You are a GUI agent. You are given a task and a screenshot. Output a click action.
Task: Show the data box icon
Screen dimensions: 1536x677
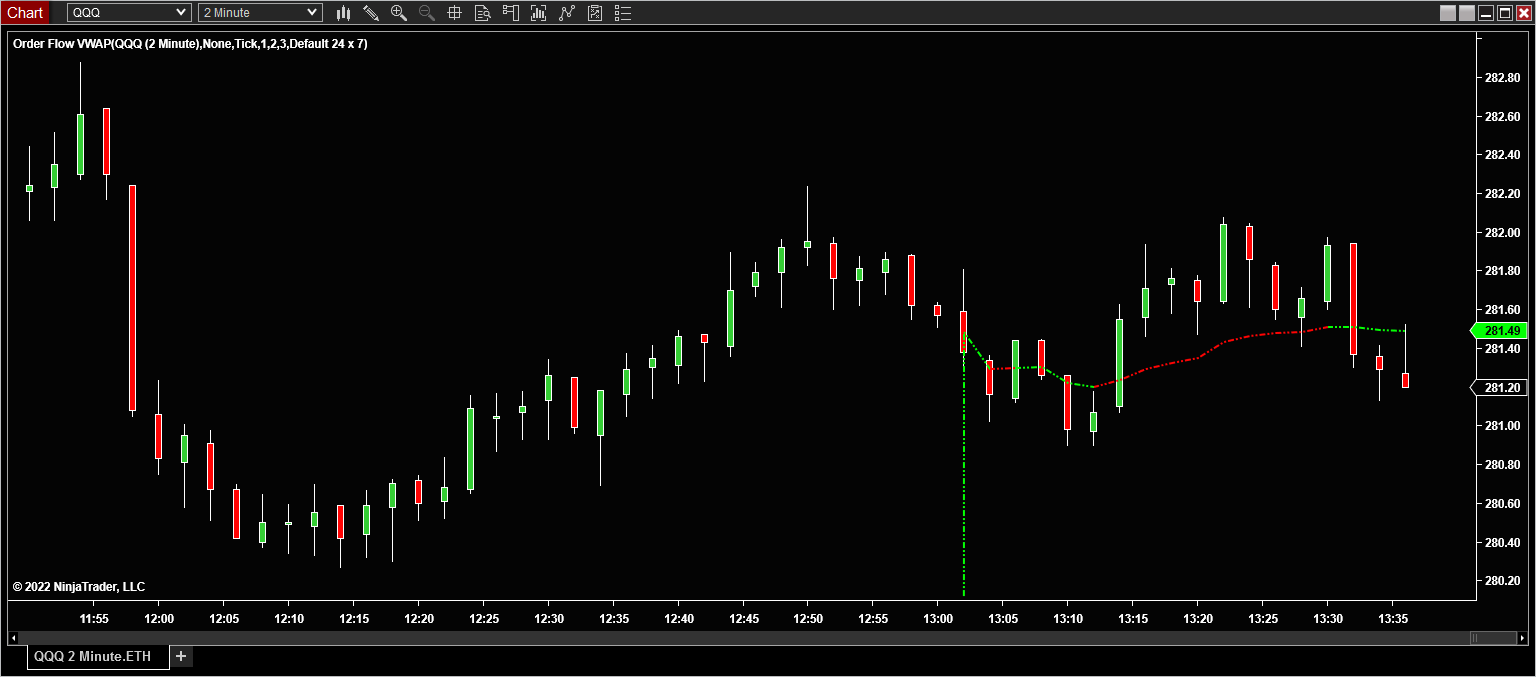[x=482, y=13]
